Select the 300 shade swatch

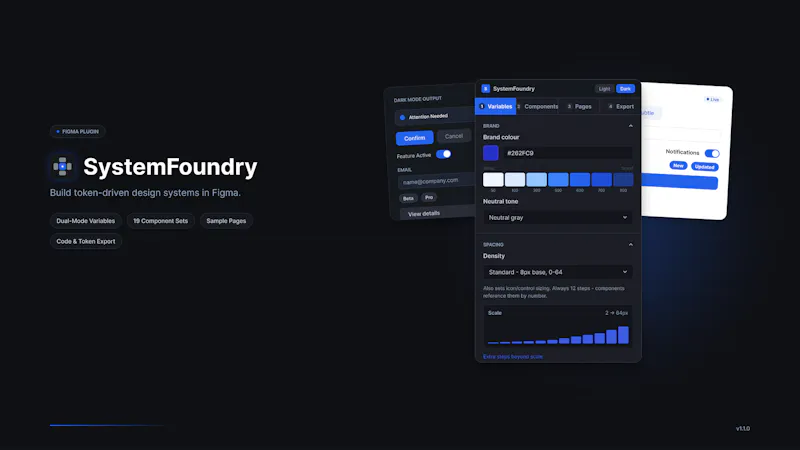pos(536,180)
